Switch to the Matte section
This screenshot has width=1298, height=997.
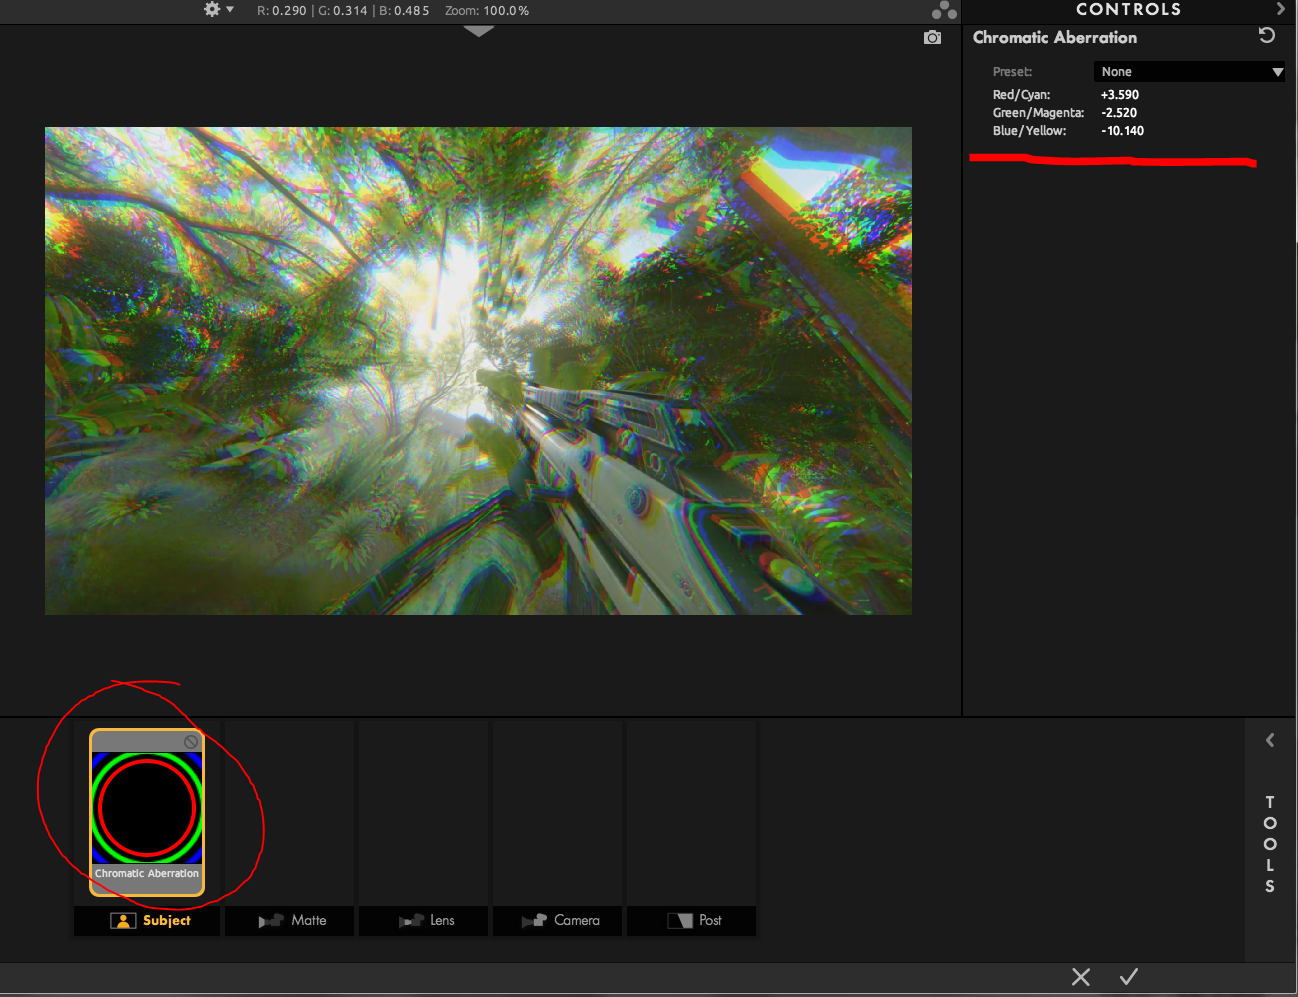click(291, 921)
